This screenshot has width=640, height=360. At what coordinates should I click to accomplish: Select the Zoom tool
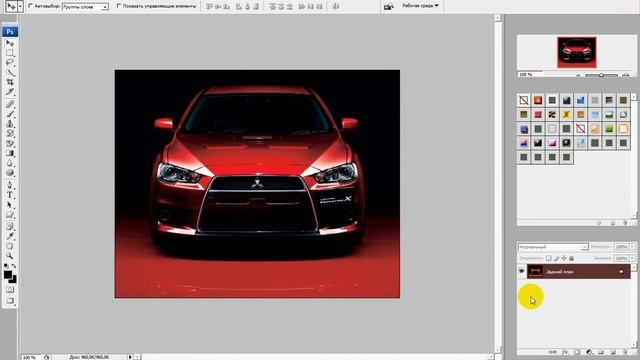coord(10,256)
